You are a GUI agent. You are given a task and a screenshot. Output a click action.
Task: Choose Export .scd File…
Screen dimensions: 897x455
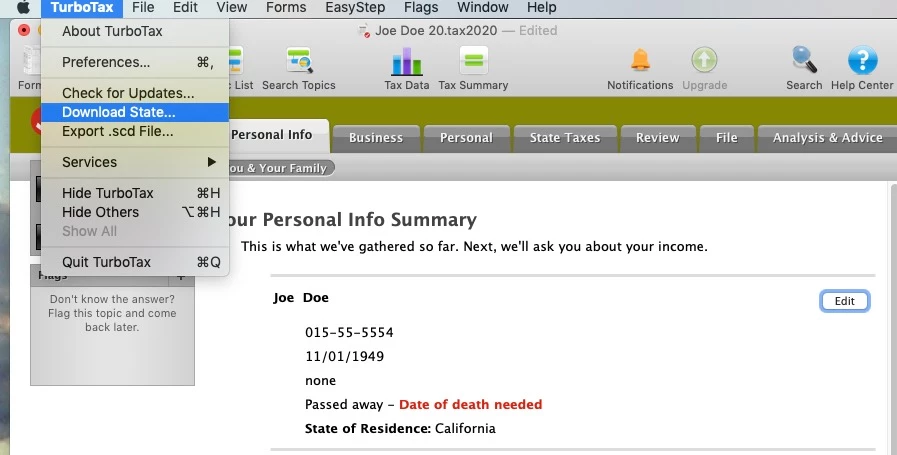[135, 131]
